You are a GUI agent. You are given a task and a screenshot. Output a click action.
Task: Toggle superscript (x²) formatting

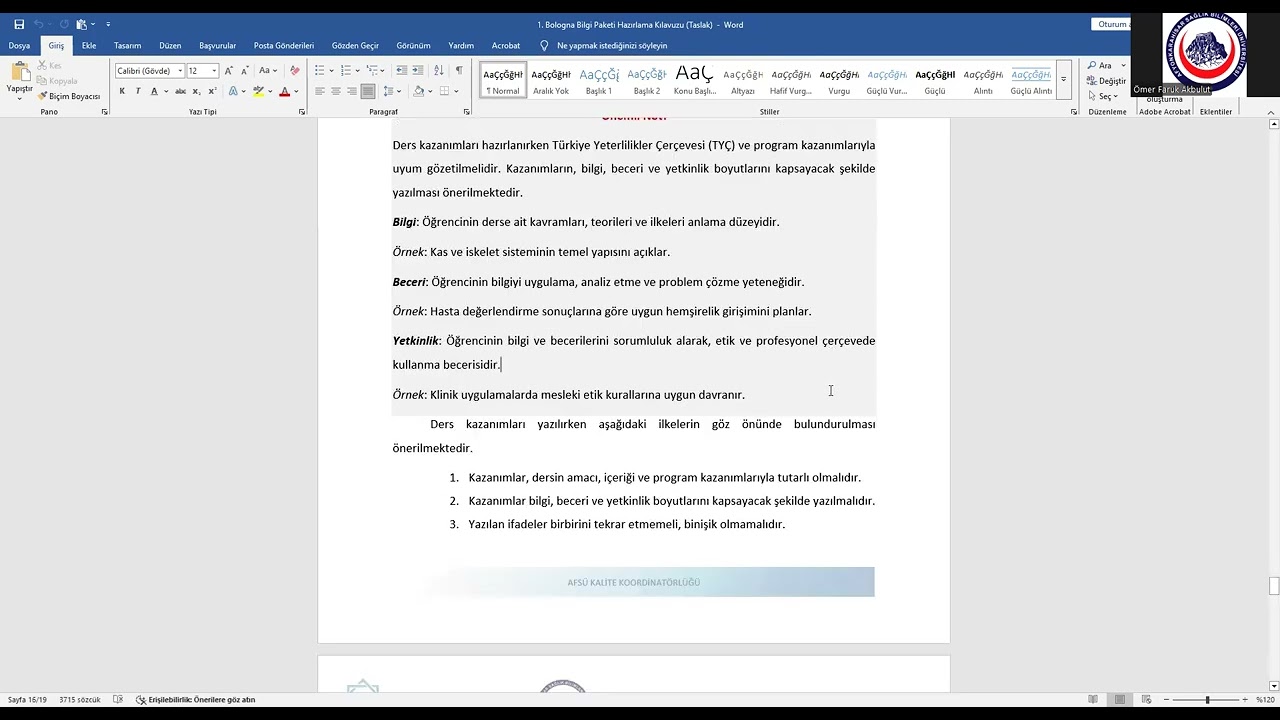coord(212,91)
